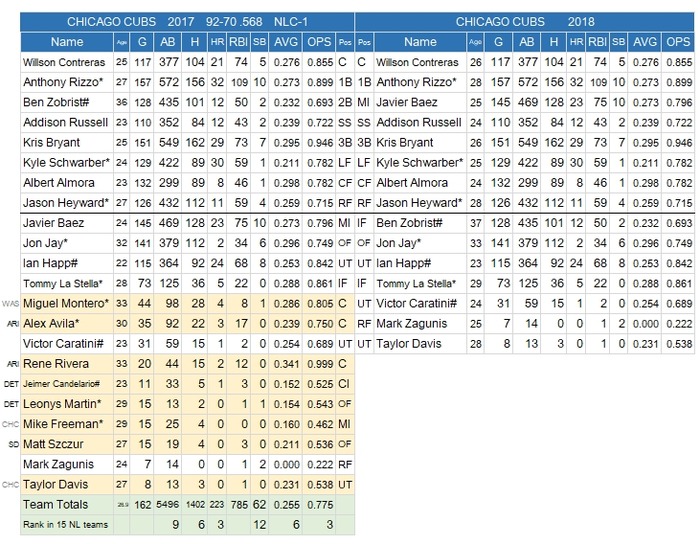Click the CHICAGO CUBS 2017 92-70 title
Image resolution: width=700 pixels, height=544 pixels.
coord(187,22)
